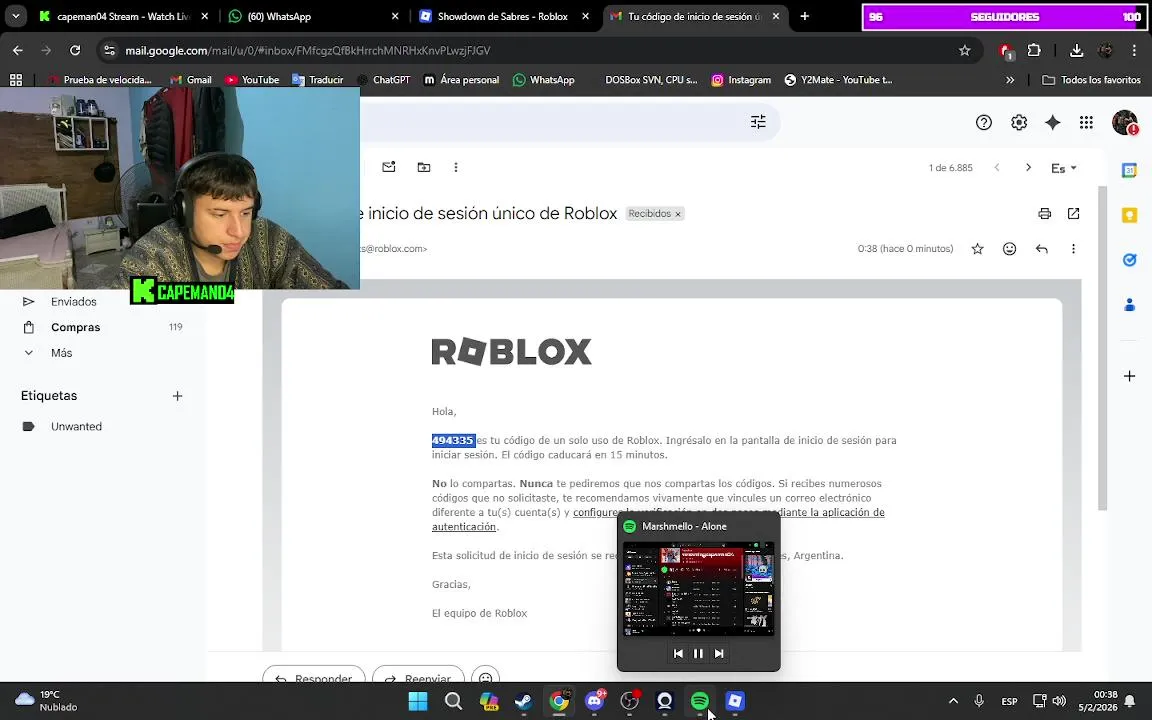The width and height of the screenshot is (1152, 720).
Task: Move email to folder icon
Action: click(x=424, y=168)
